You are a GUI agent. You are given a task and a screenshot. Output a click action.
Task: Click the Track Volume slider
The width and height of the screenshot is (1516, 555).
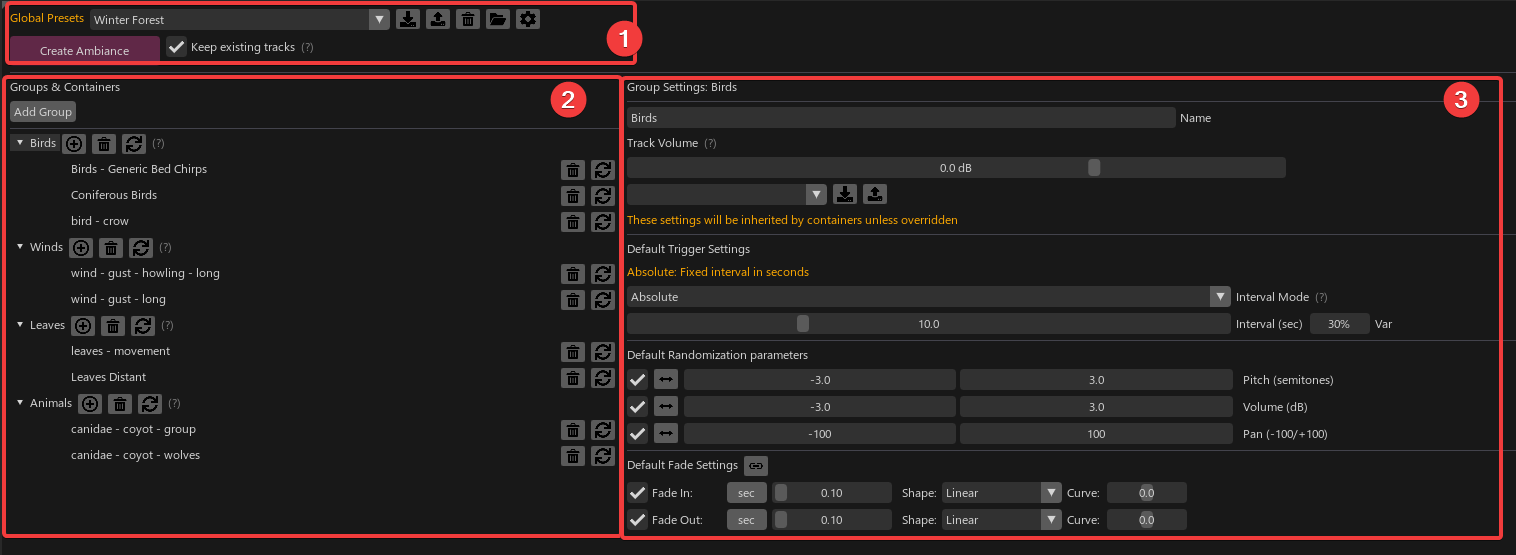tap(956, 168)
